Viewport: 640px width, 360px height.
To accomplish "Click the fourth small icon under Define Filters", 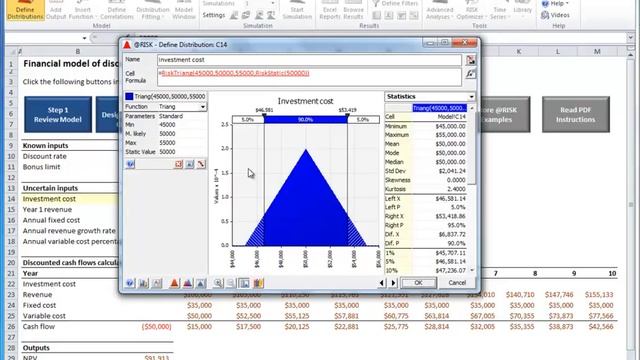I will 414,16.
